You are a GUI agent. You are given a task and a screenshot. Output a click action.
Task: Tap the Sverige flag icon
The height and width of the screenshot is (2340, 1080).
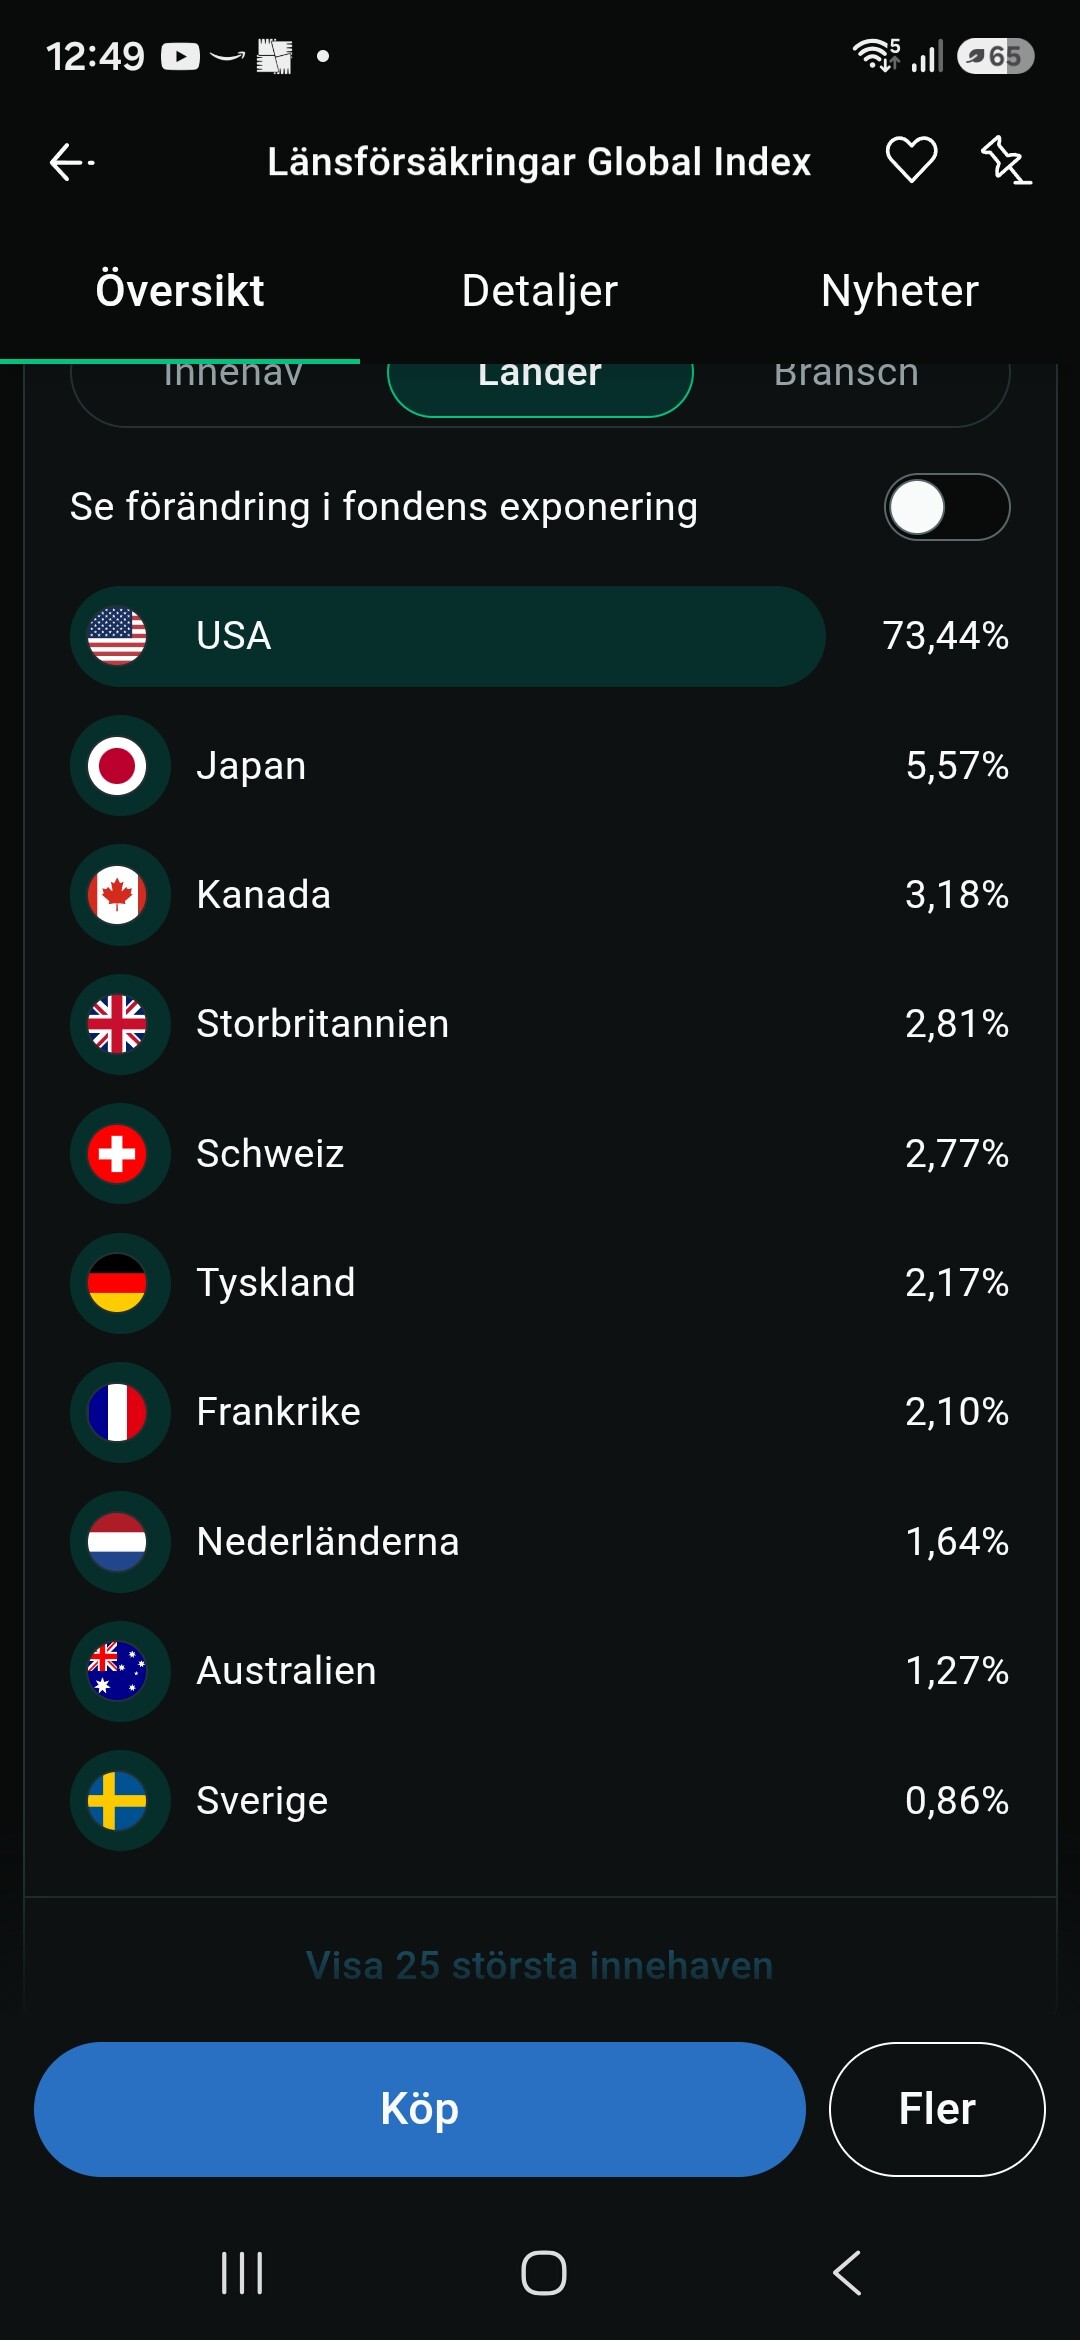(x=117, y=1801)
